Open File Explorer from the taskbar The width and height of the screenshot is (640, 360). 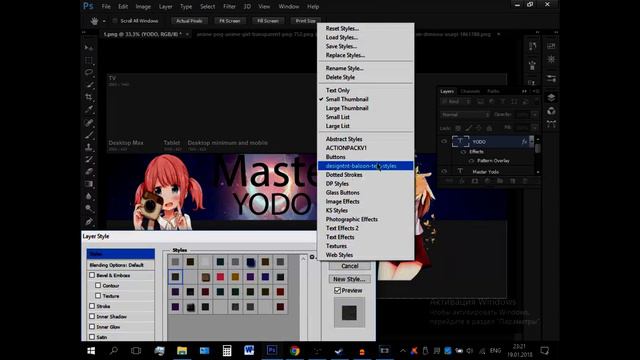pos(182,350)
